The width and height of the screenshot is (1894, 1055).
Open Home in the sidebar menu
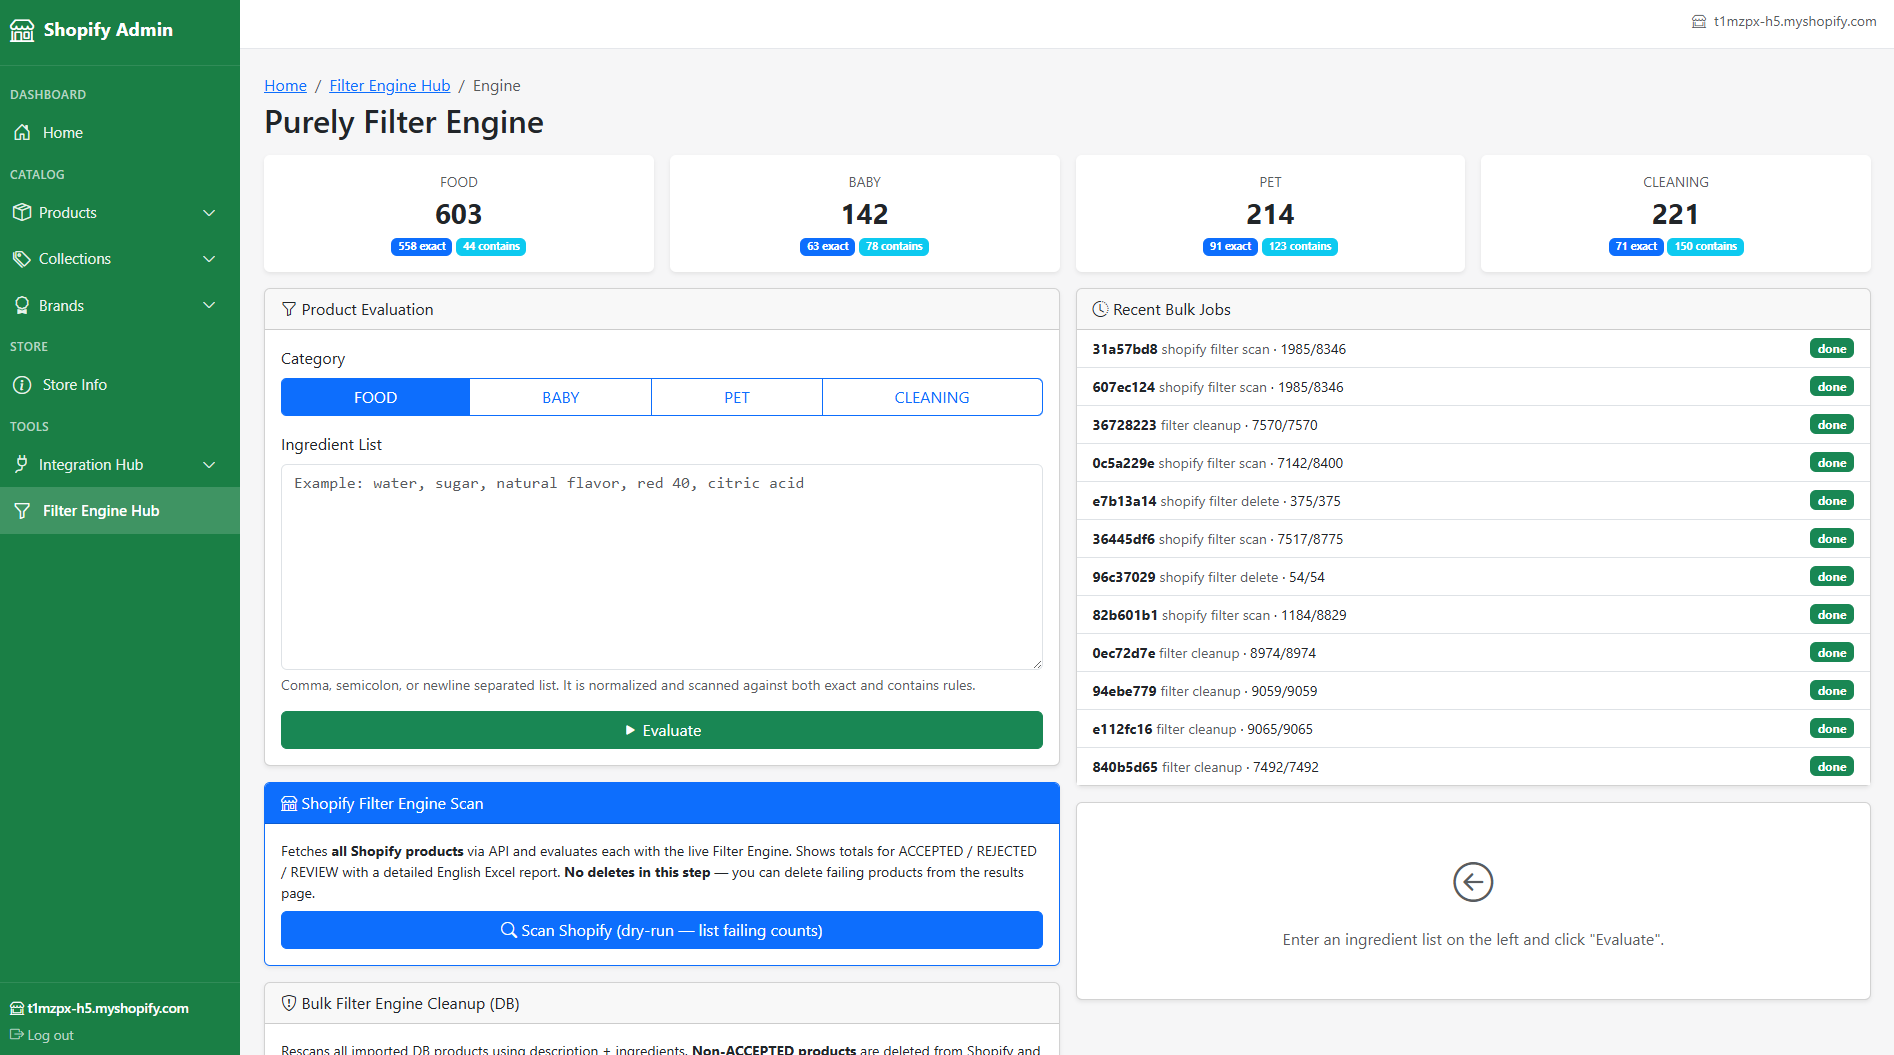point(120,133)
